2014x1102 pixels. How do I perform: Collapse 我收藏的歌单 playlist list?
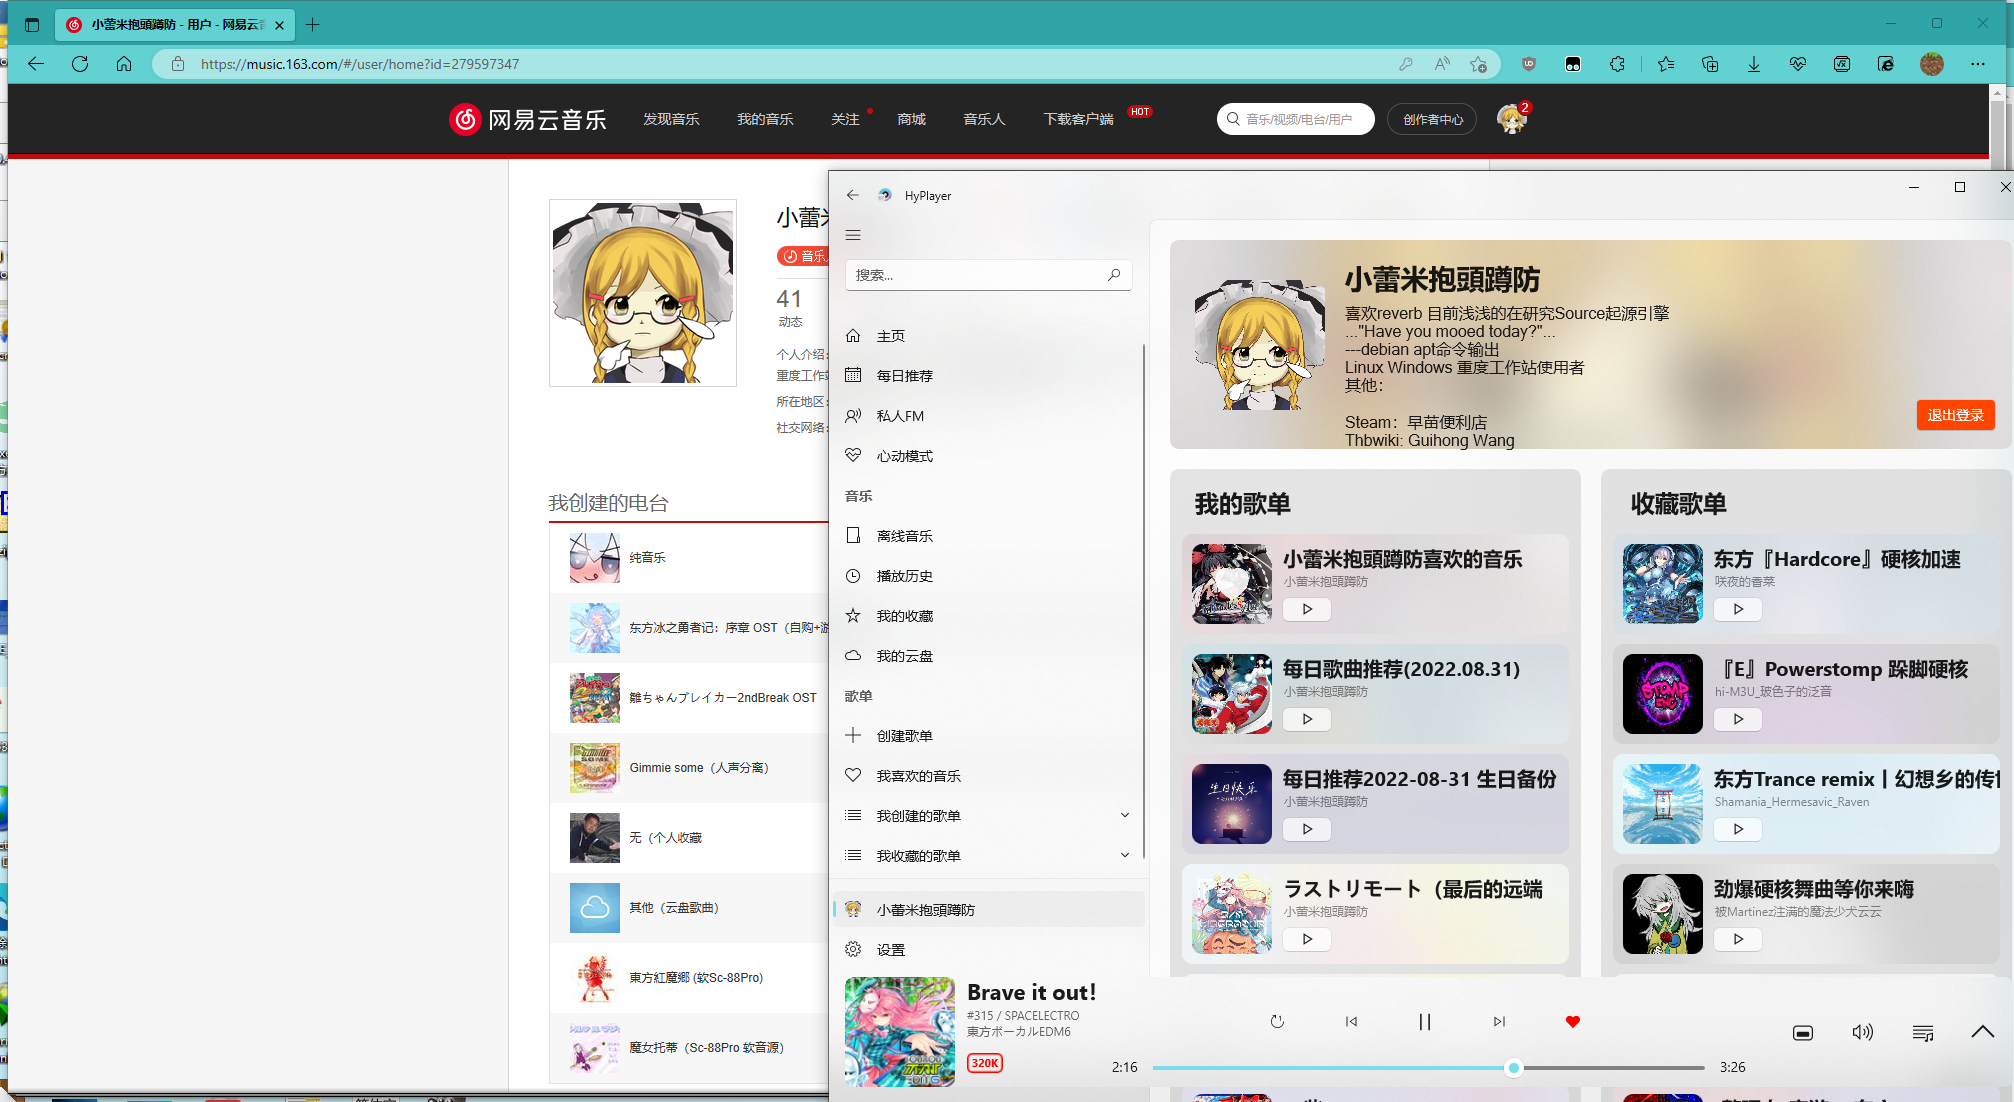[1124, 855]
